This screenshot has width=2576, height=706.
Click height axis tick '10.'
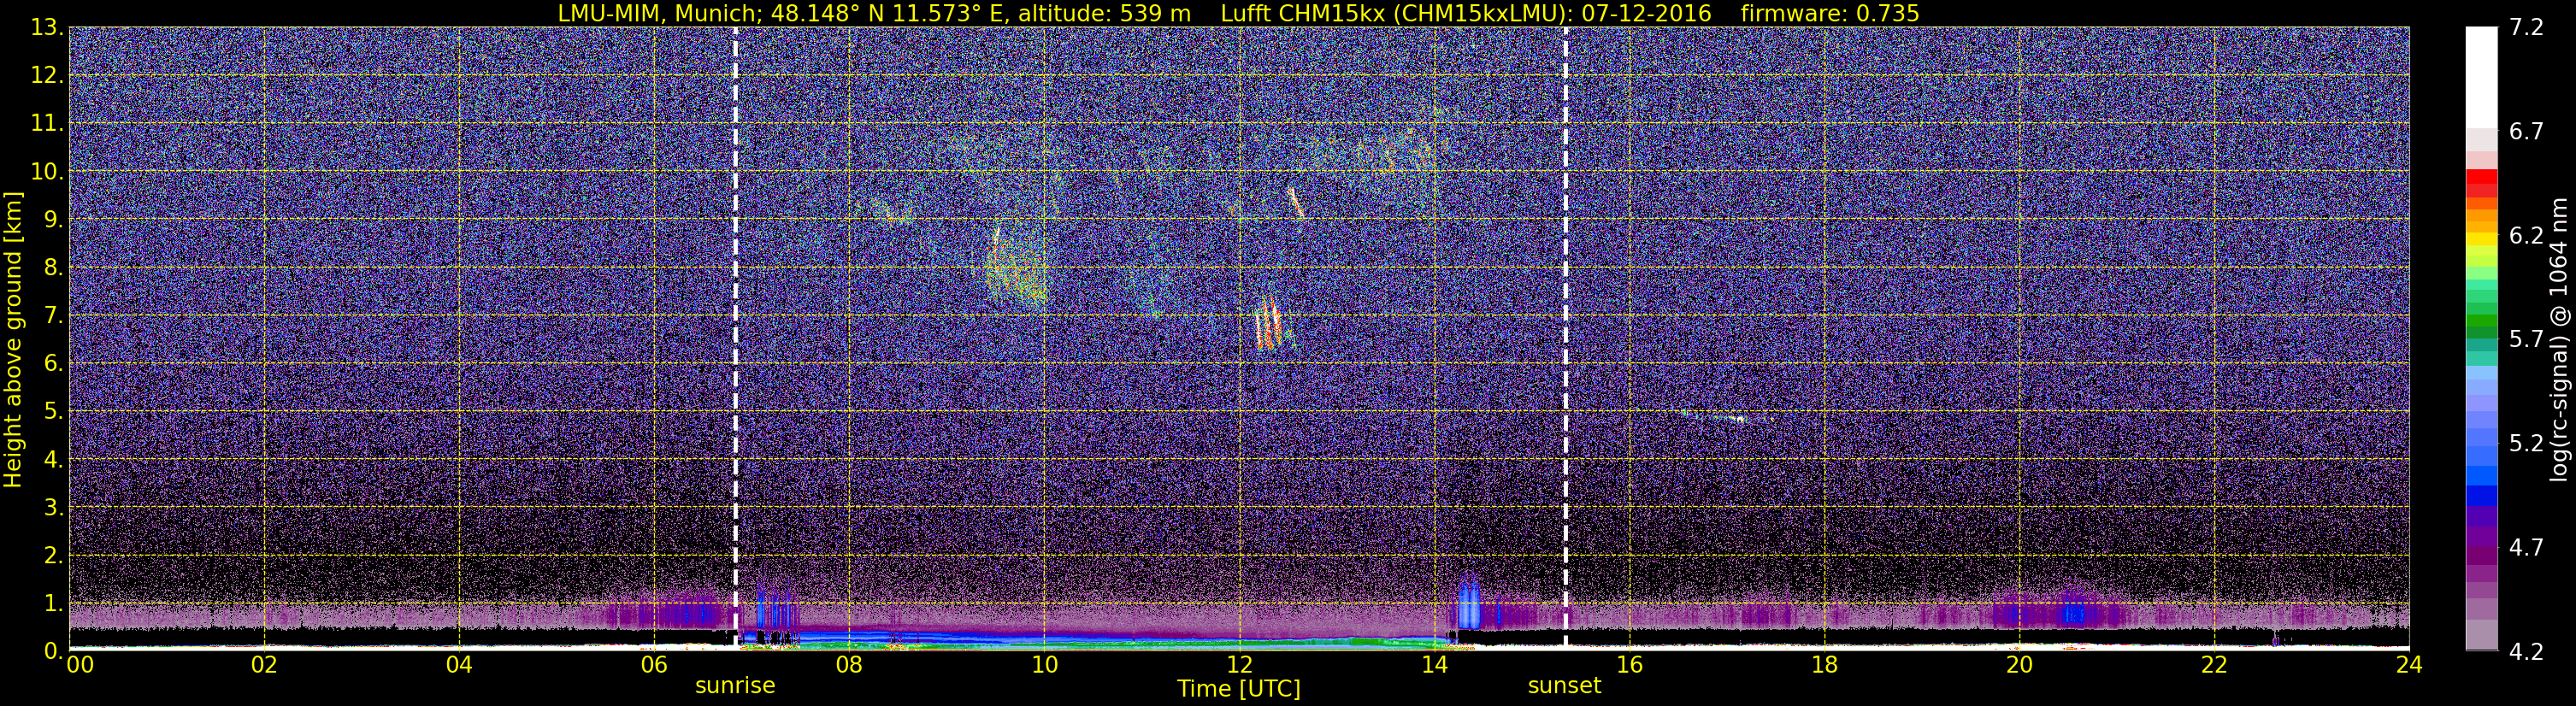coord(47,172)
